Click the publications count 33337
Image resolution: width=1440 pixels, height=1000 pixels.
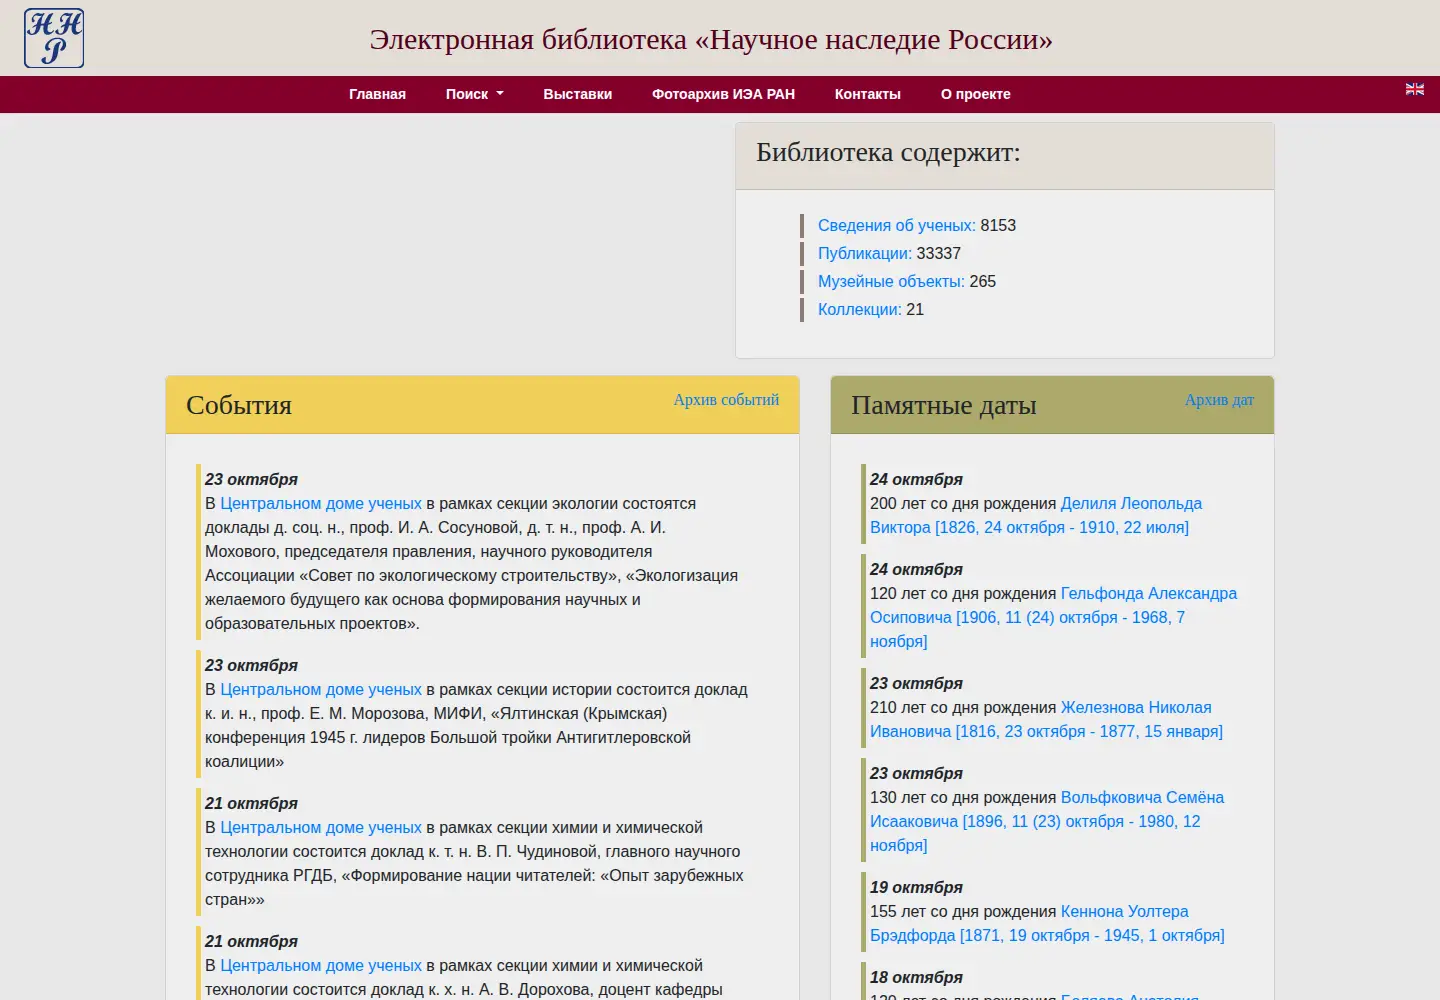point(939,253)
